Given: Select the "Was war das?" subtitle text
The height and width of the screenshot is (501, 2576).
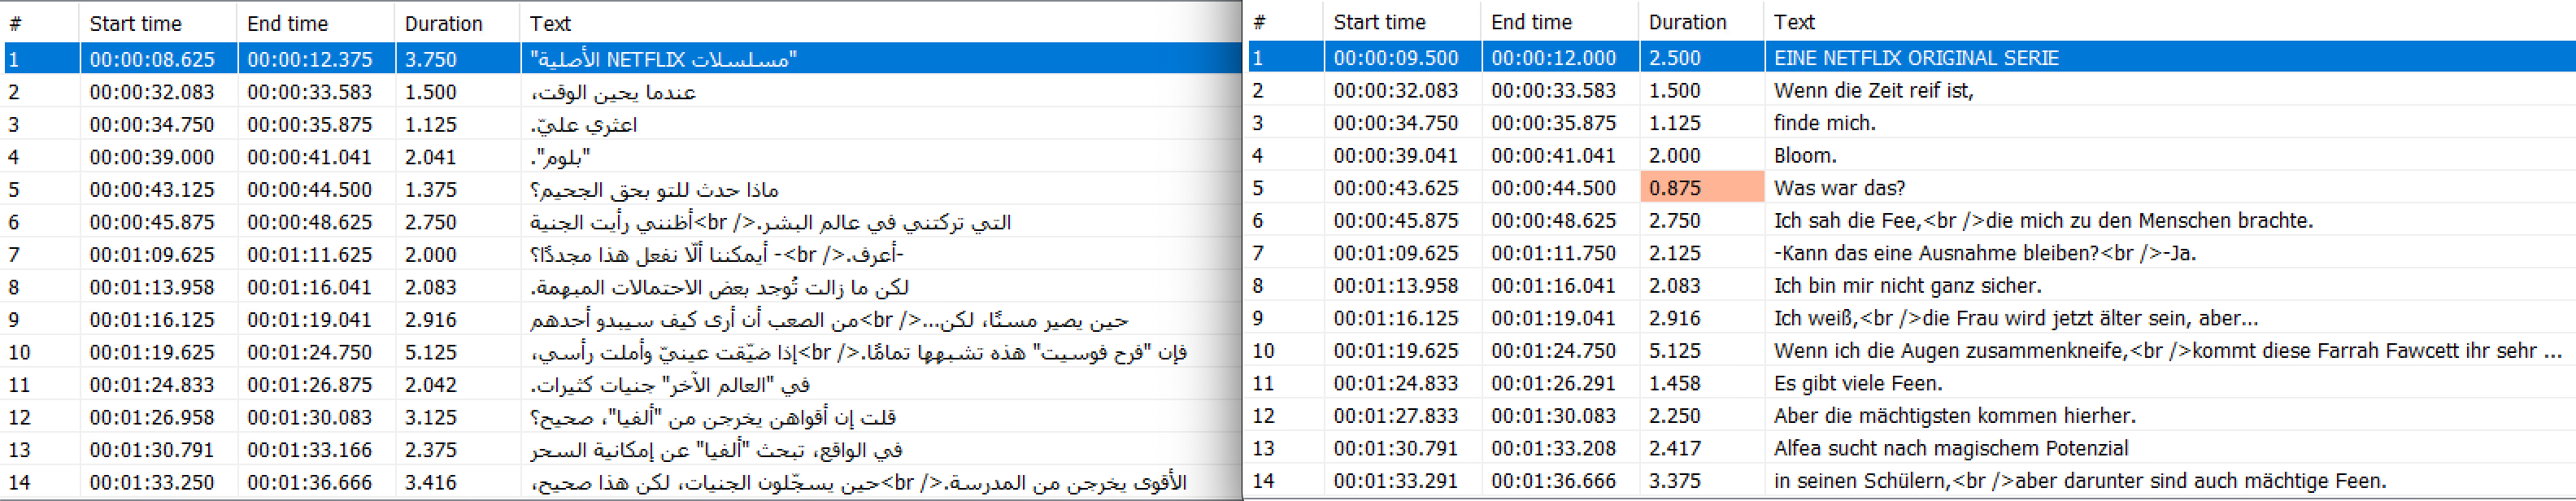Looking at the screenshot, I should 1839,188.
